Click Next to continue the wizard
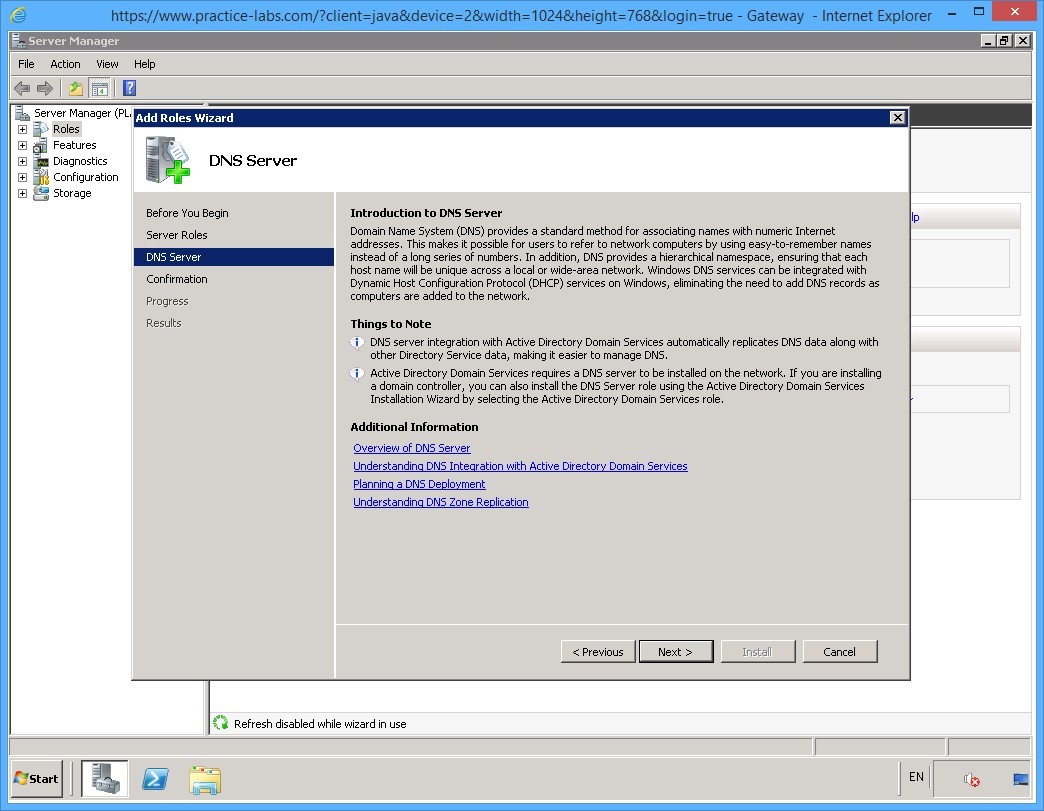 676,651
